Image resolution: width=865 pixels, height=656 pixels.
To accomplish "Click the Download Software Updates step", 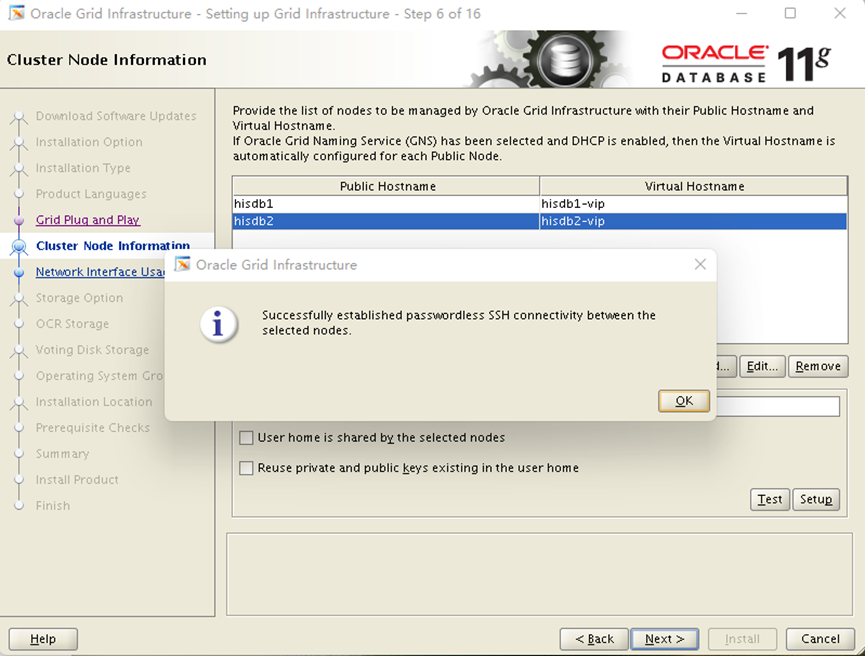I will click(116, 116).
